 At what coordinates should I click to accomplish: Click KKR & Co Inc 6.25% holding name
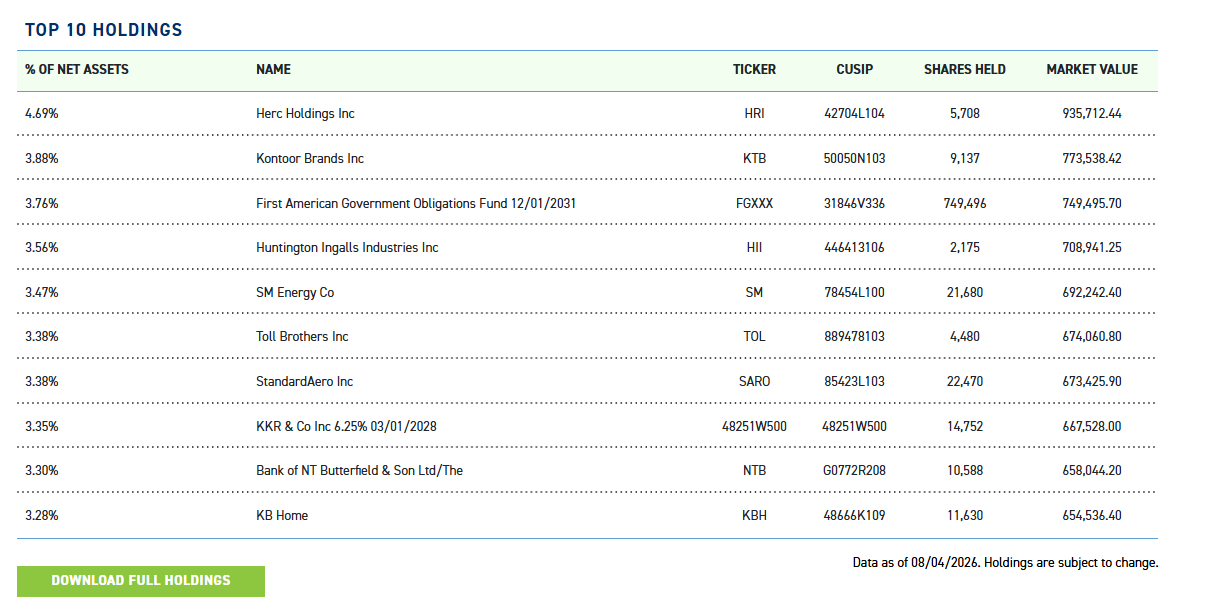click(346, 427)
